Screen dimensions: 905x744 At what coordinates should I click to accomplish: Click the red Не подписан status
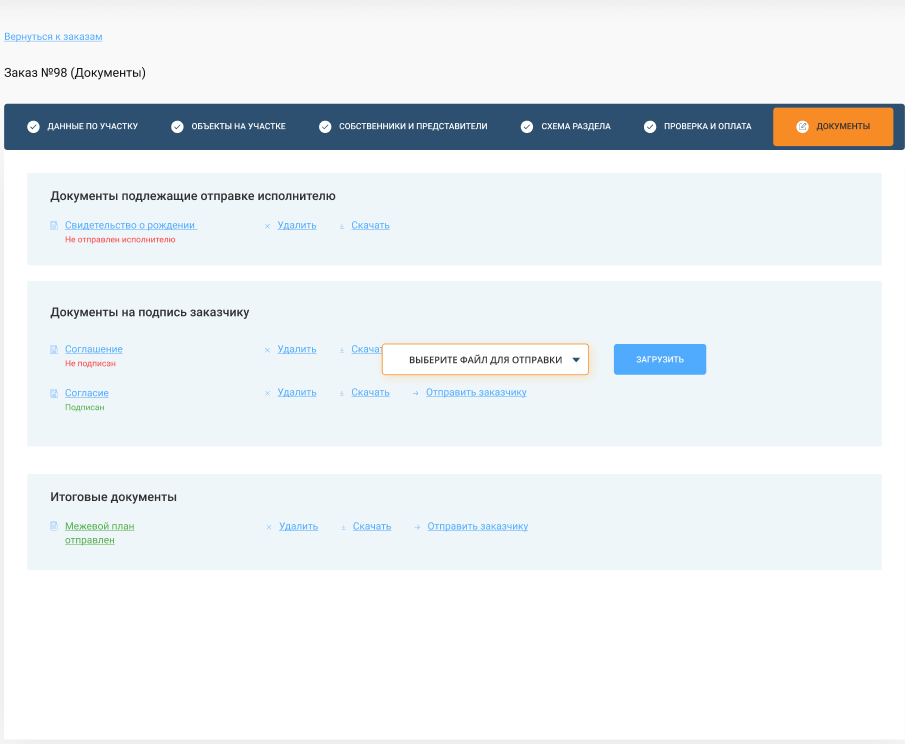click(90, 364)
